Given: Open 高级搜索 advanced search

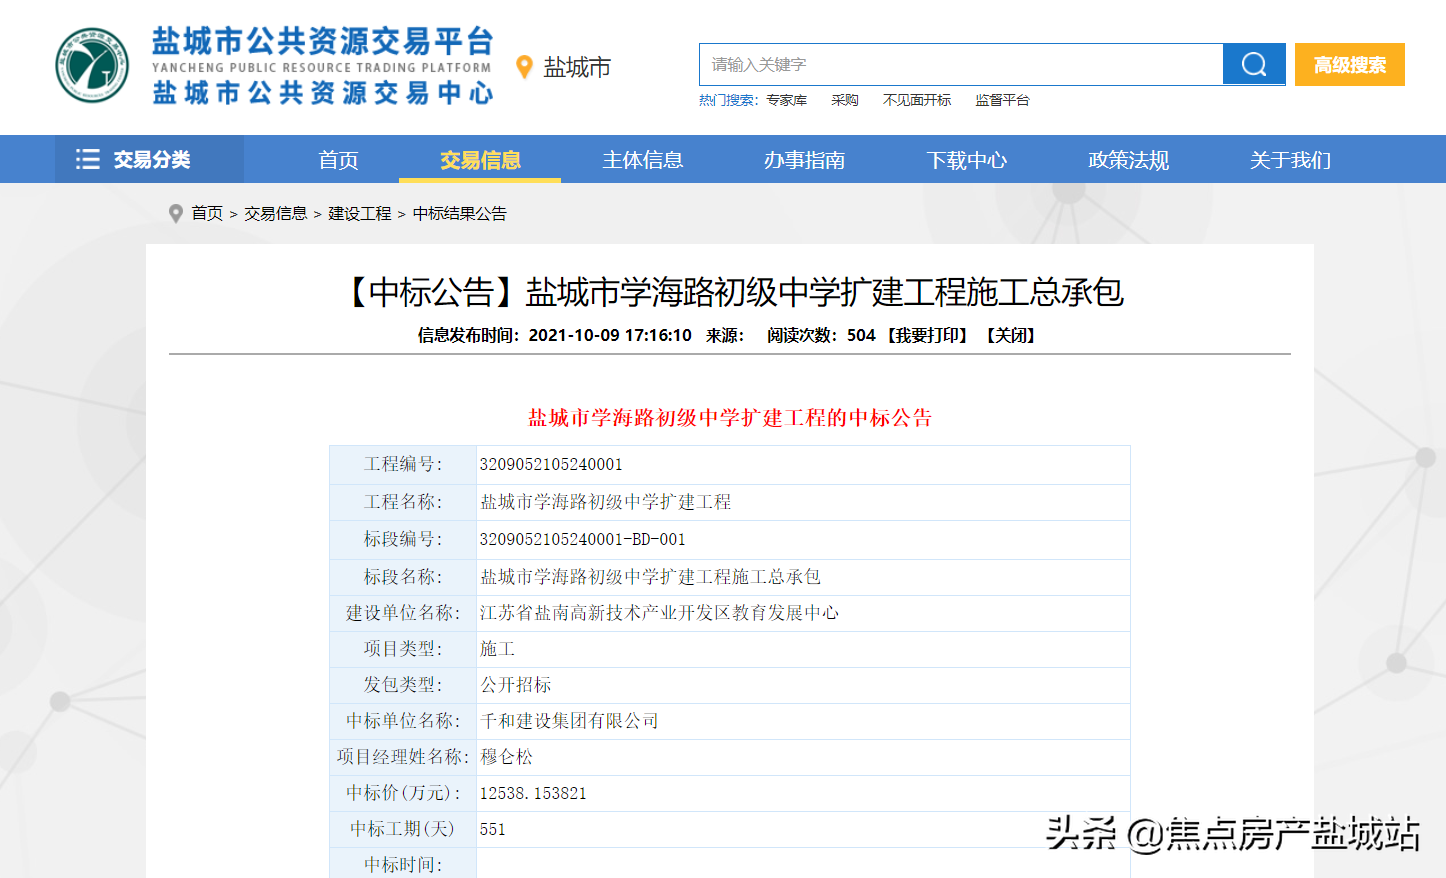Looking at the screenshot, I should (x=1350, y=64).
